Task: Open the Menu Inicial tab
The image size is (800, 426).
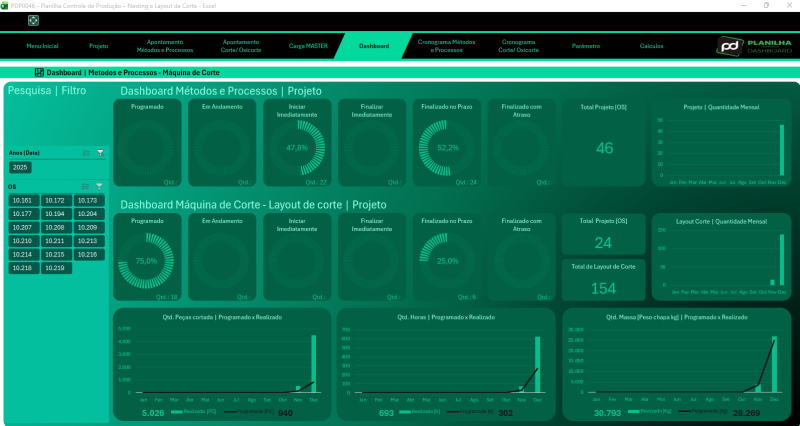Action: click(42, 46)
